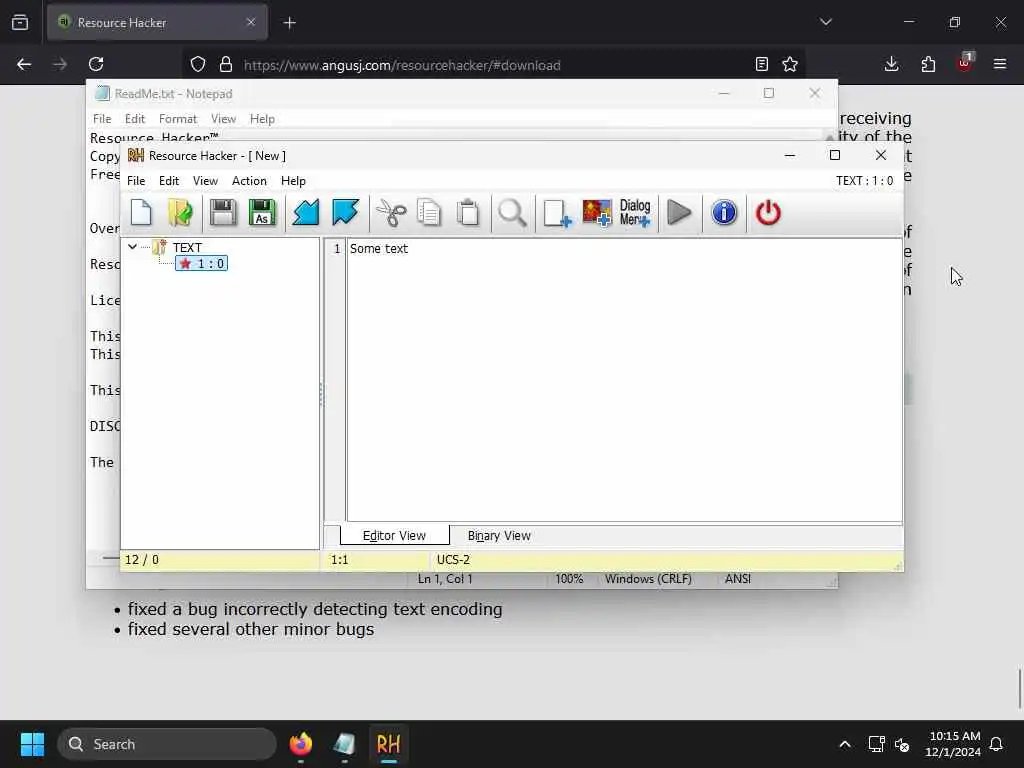Open Firefox list all tabs dropdown
1024x768 pixels.
point(826,22)
